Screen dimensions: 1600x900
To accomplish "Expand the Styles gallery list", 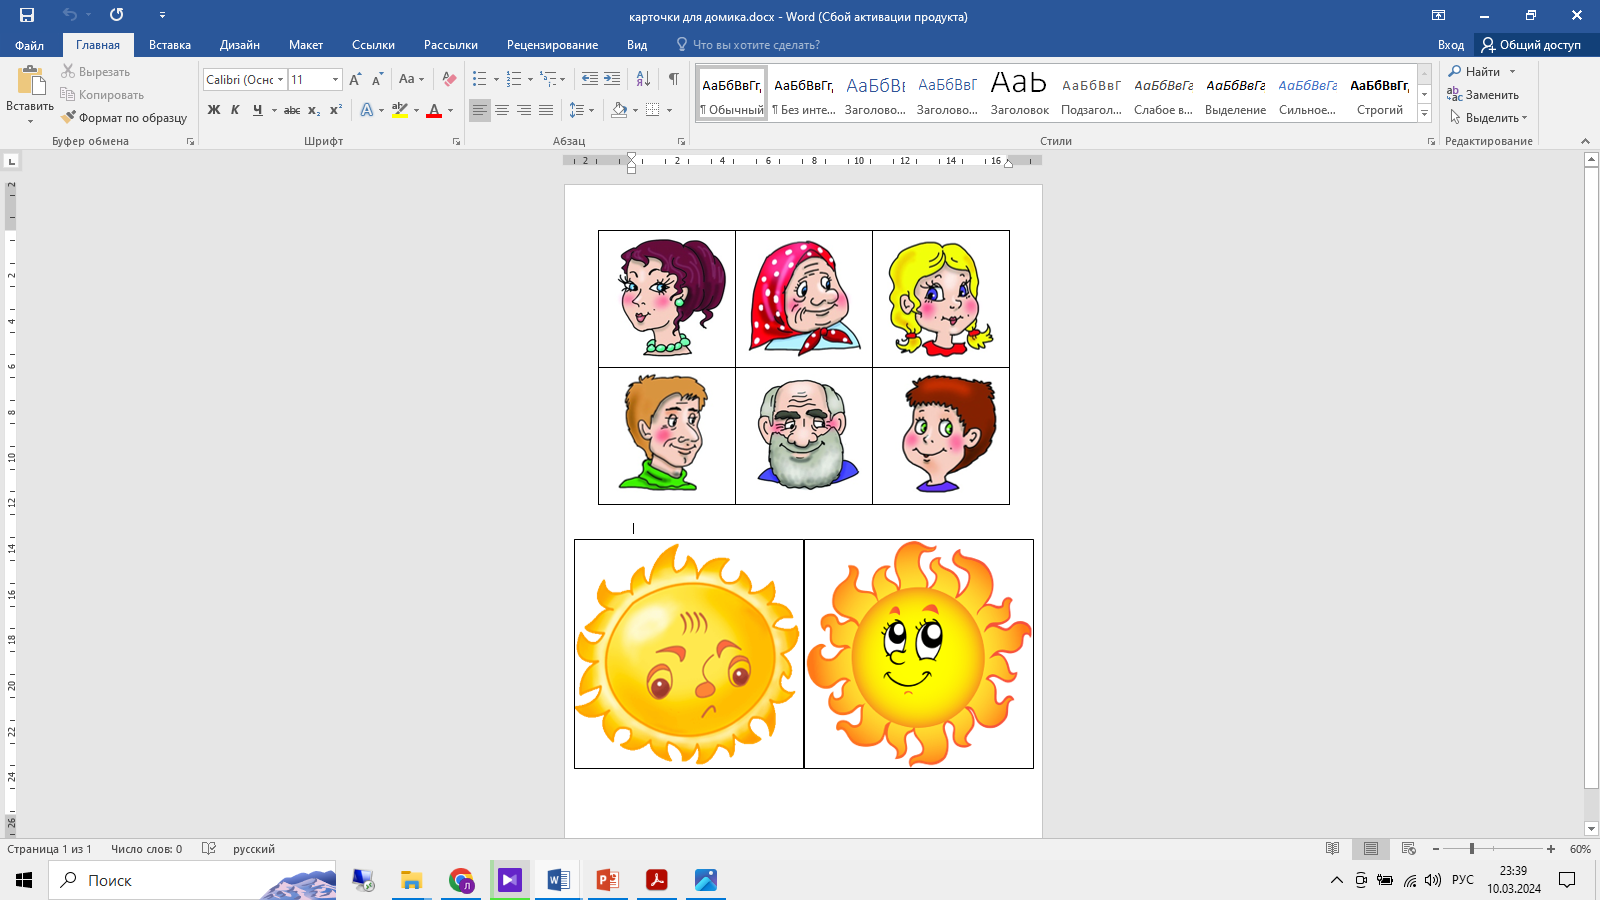I will pos(1424,114).
